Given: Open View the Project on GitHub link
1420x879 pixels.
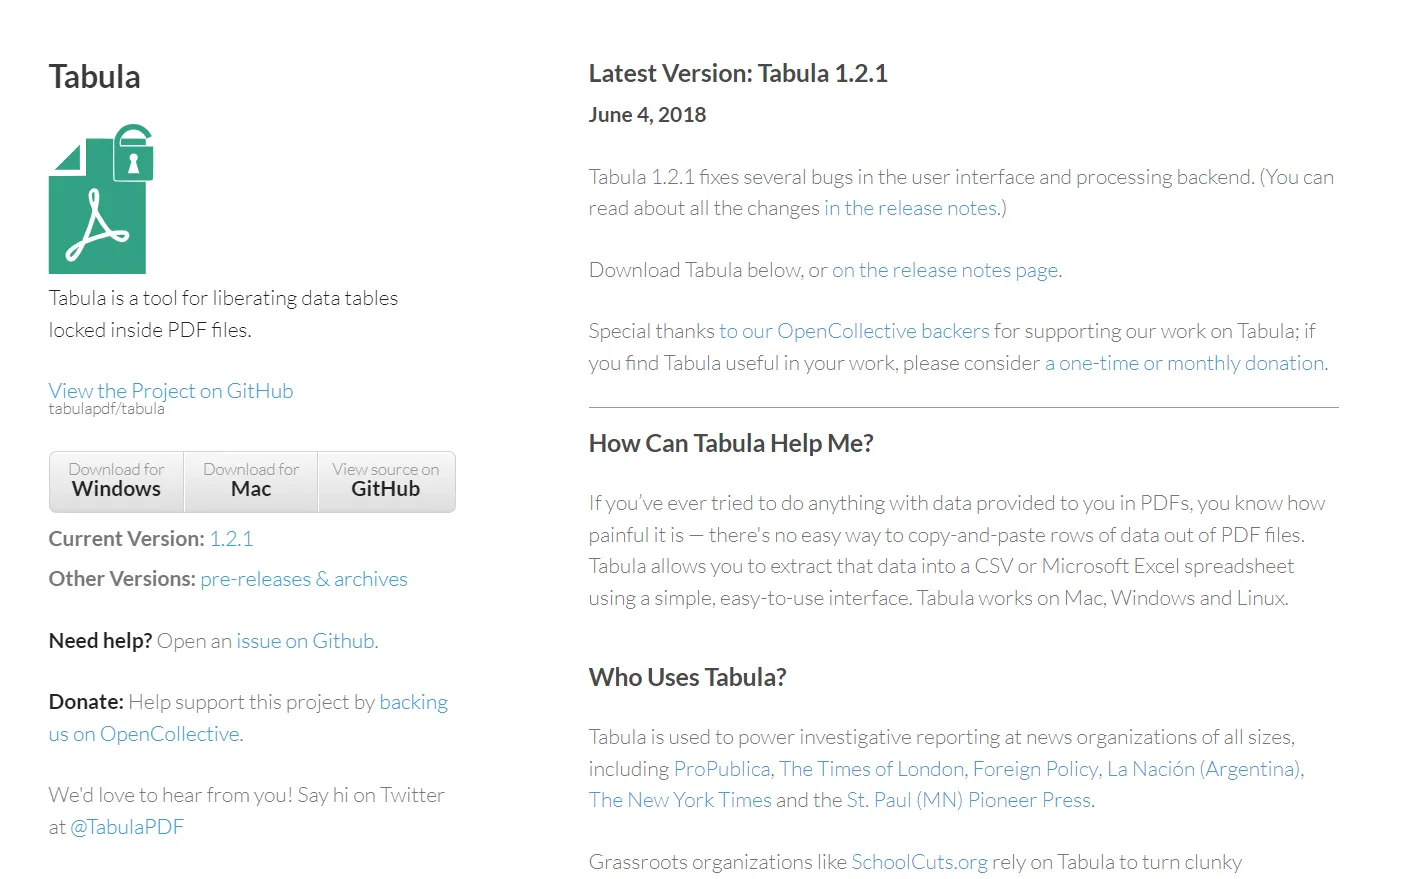Looking at the screenshot, I should click(x=170, y=390).
